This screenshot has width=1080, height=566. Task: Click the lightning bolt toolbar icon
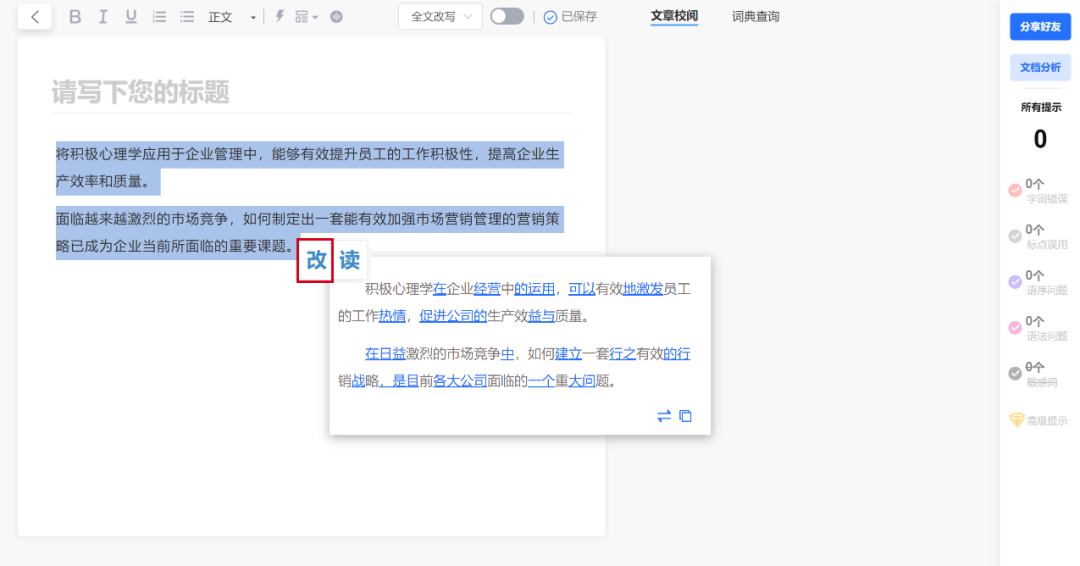[280, 17]
